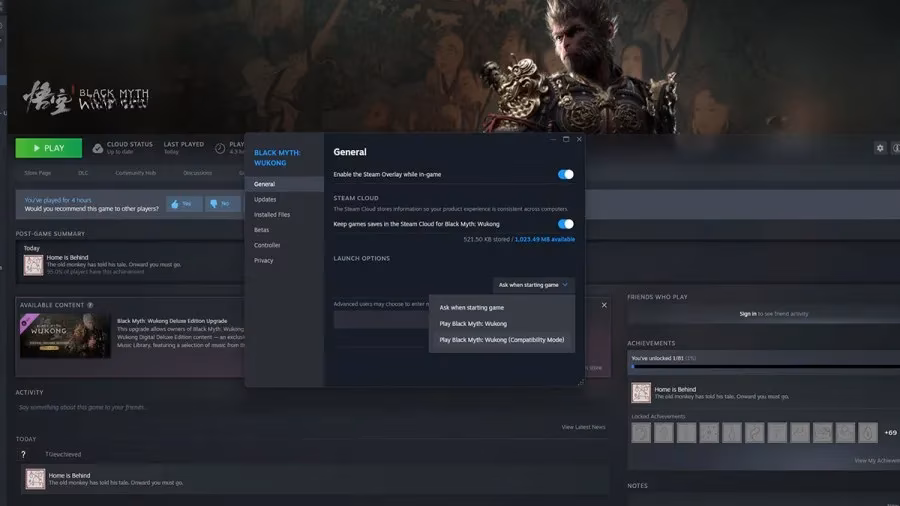Click Sign in to see friend activity
The image size is (900, 506).
coord(774,314)
